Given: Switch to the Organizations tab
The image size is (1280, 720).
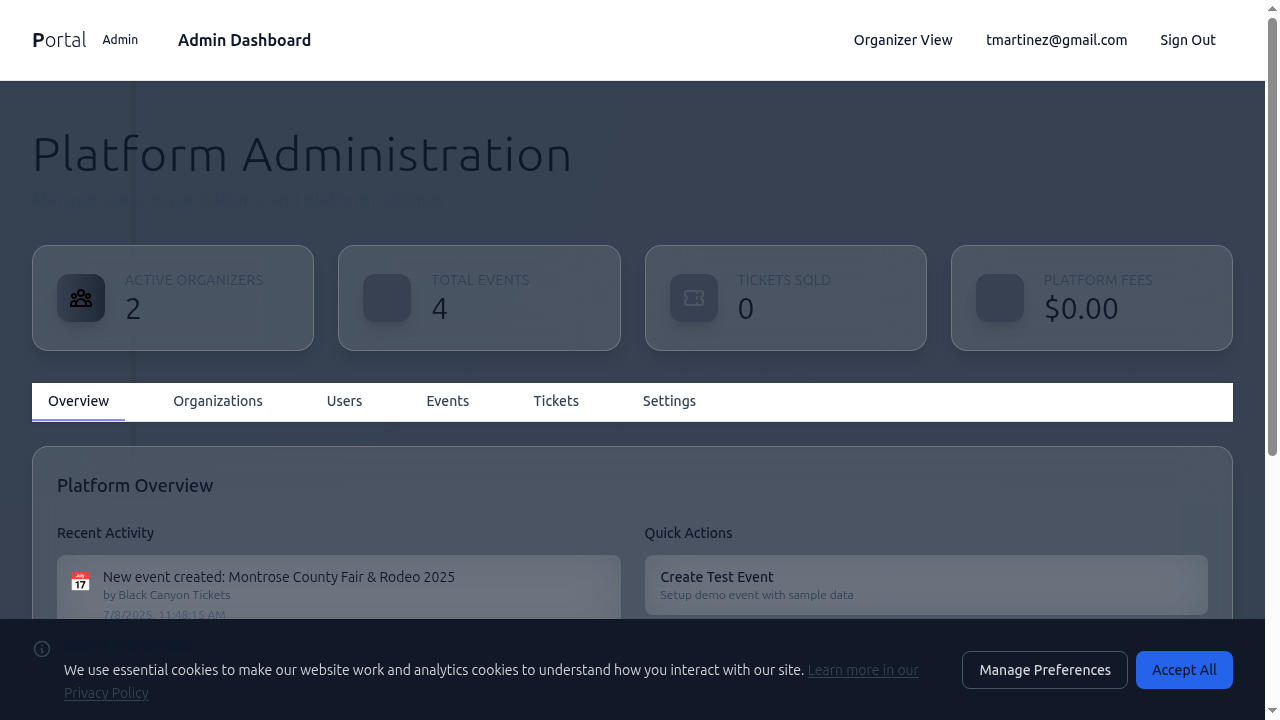Looking at the screenshot, I should point(218,401).
